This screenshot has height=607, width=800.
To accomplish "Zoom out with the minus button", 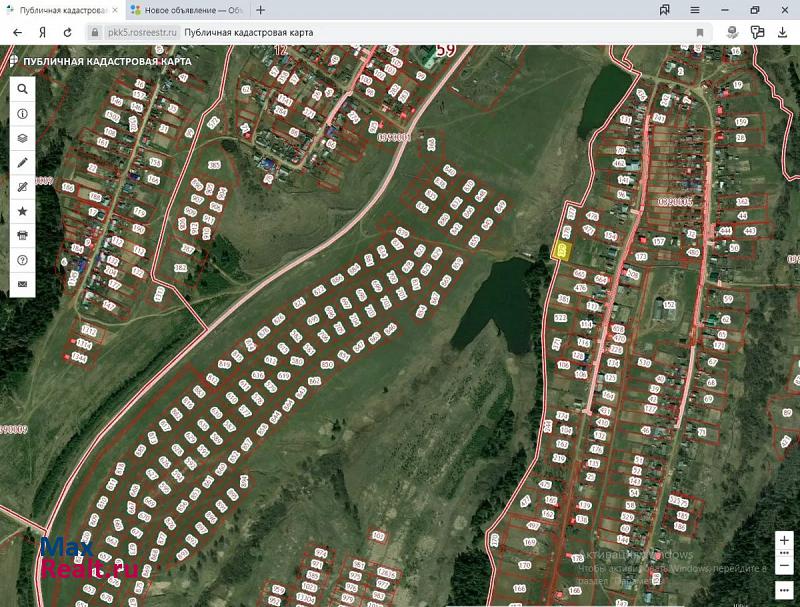I will [785, 567].
